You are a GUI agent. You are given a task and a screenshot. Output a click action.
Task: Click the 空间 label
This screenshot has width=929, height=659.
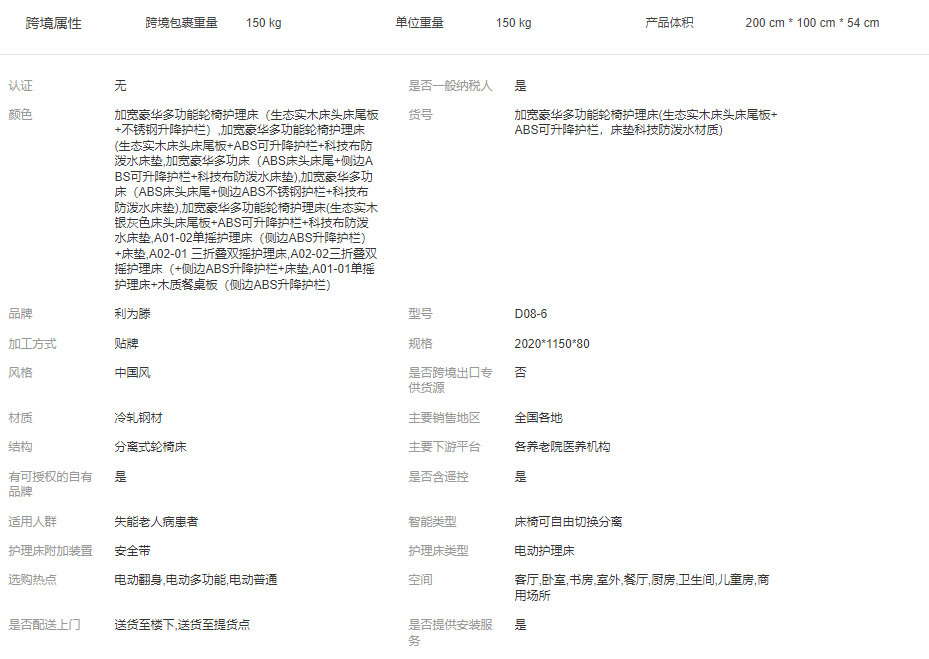click(x=420, y=580)
